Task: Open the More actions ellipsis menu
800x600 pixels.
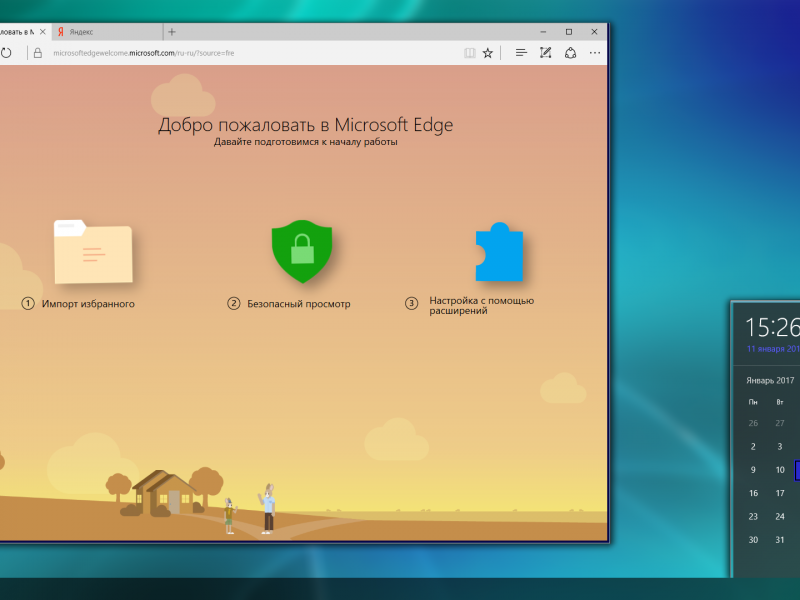Action: click(595, 53)
